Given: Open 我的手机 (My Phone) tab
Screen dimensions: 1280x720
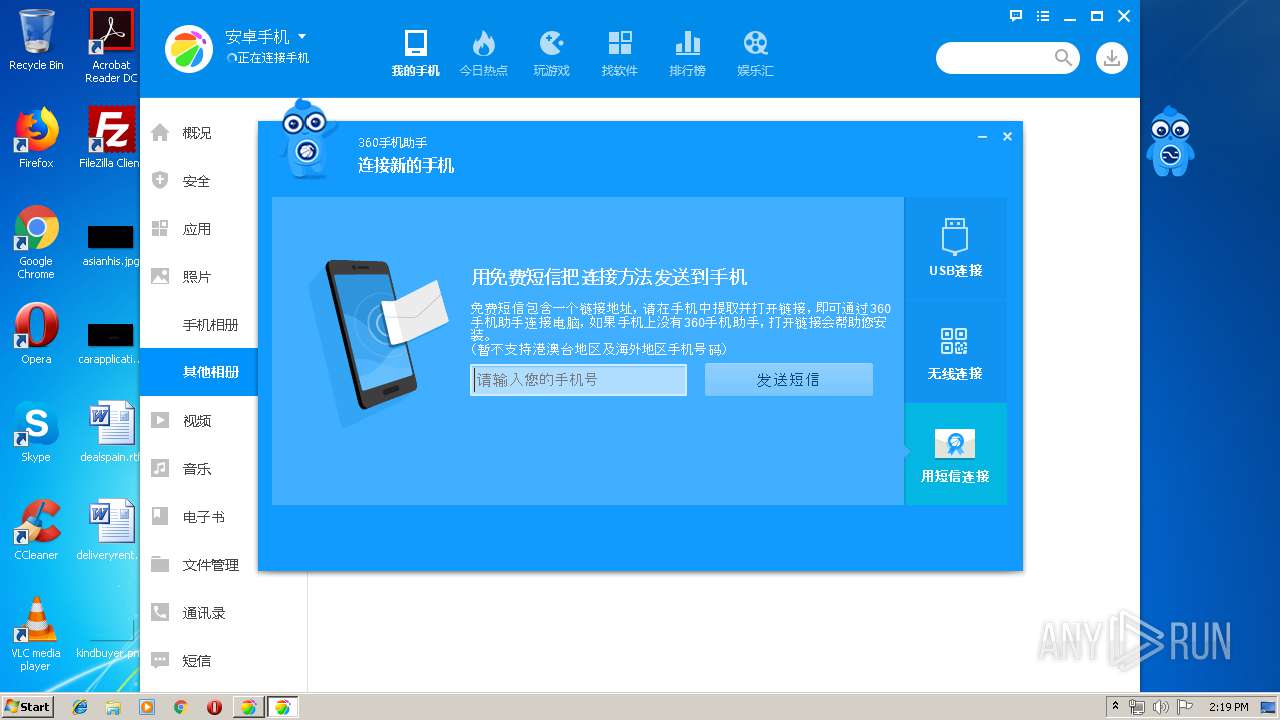Looking at the screenshot, I should tap(415, 53).
